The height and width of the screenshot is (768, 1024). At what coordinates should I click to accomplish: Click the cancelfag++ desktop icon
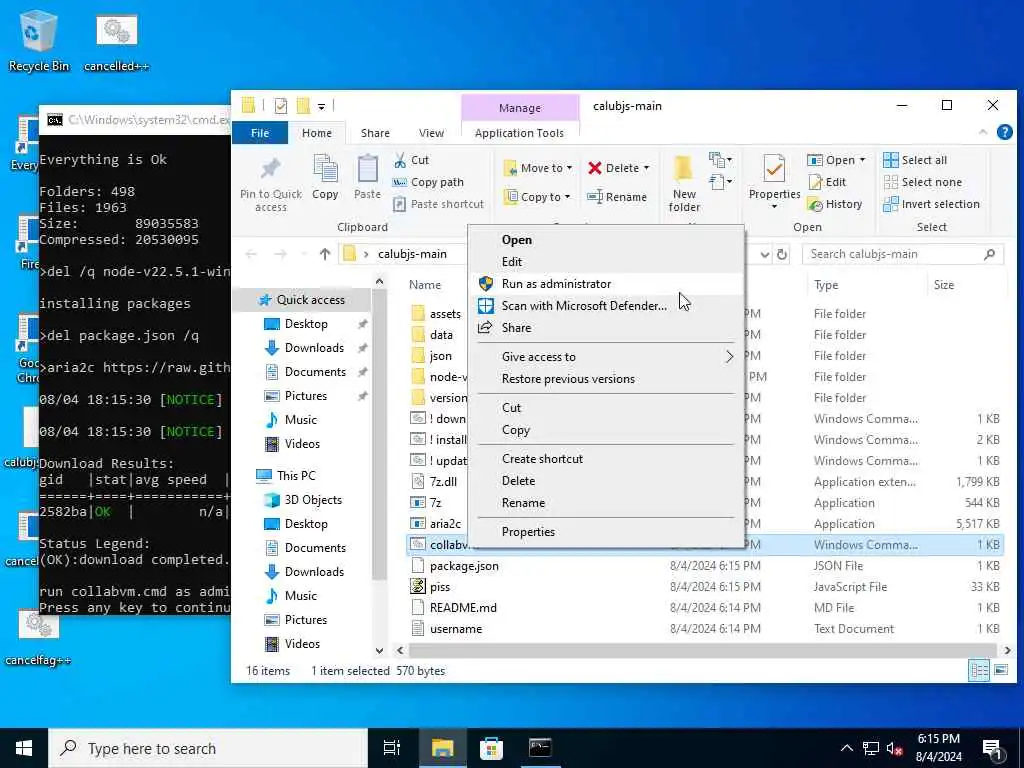pyautogui.click(x=39, y=638)
